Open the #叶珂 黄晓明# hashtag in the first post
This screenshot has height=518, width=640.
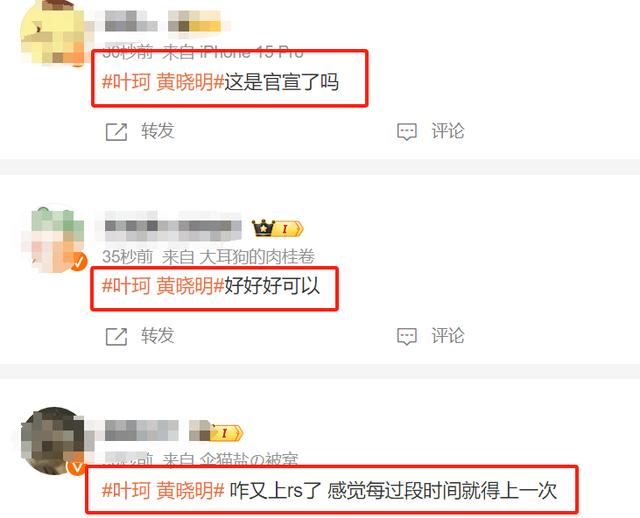click(163, 82)
